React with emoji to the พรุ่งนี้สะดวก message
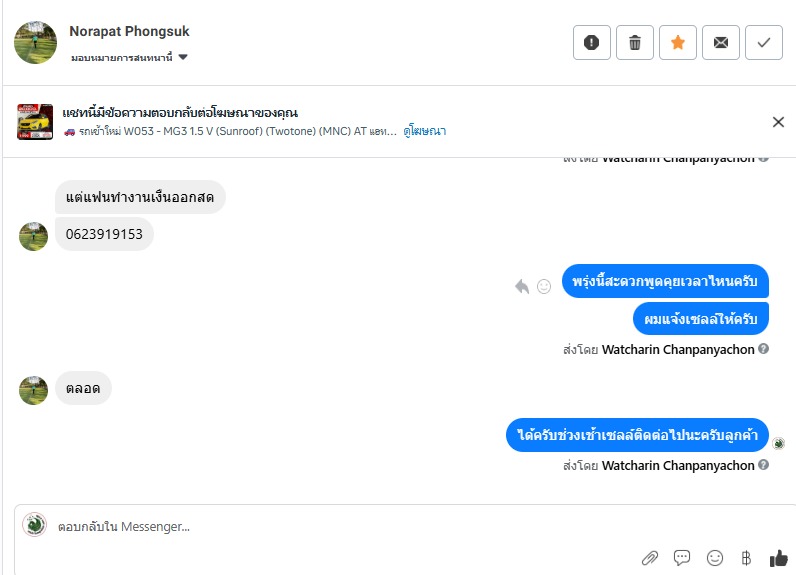Viewport: 796px width, 575px height. [x=544, y=286]
